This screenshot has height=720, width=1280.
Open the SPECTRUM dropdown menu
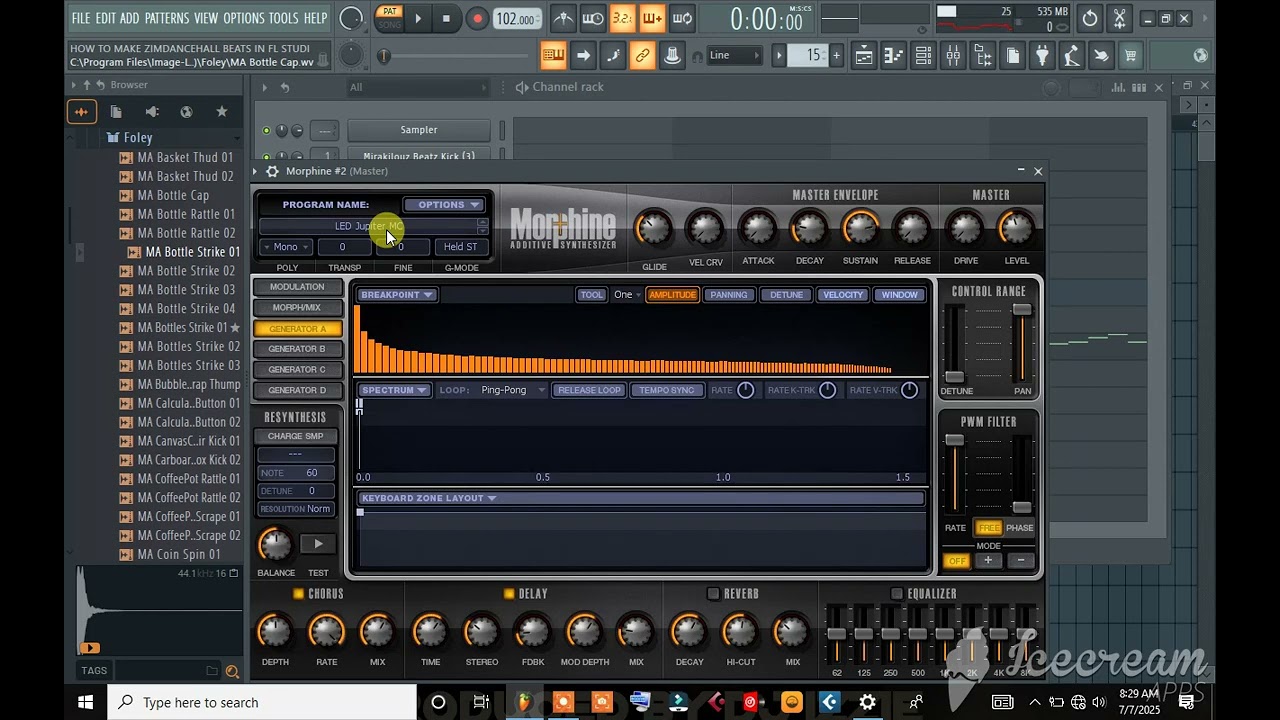[394, 390]
